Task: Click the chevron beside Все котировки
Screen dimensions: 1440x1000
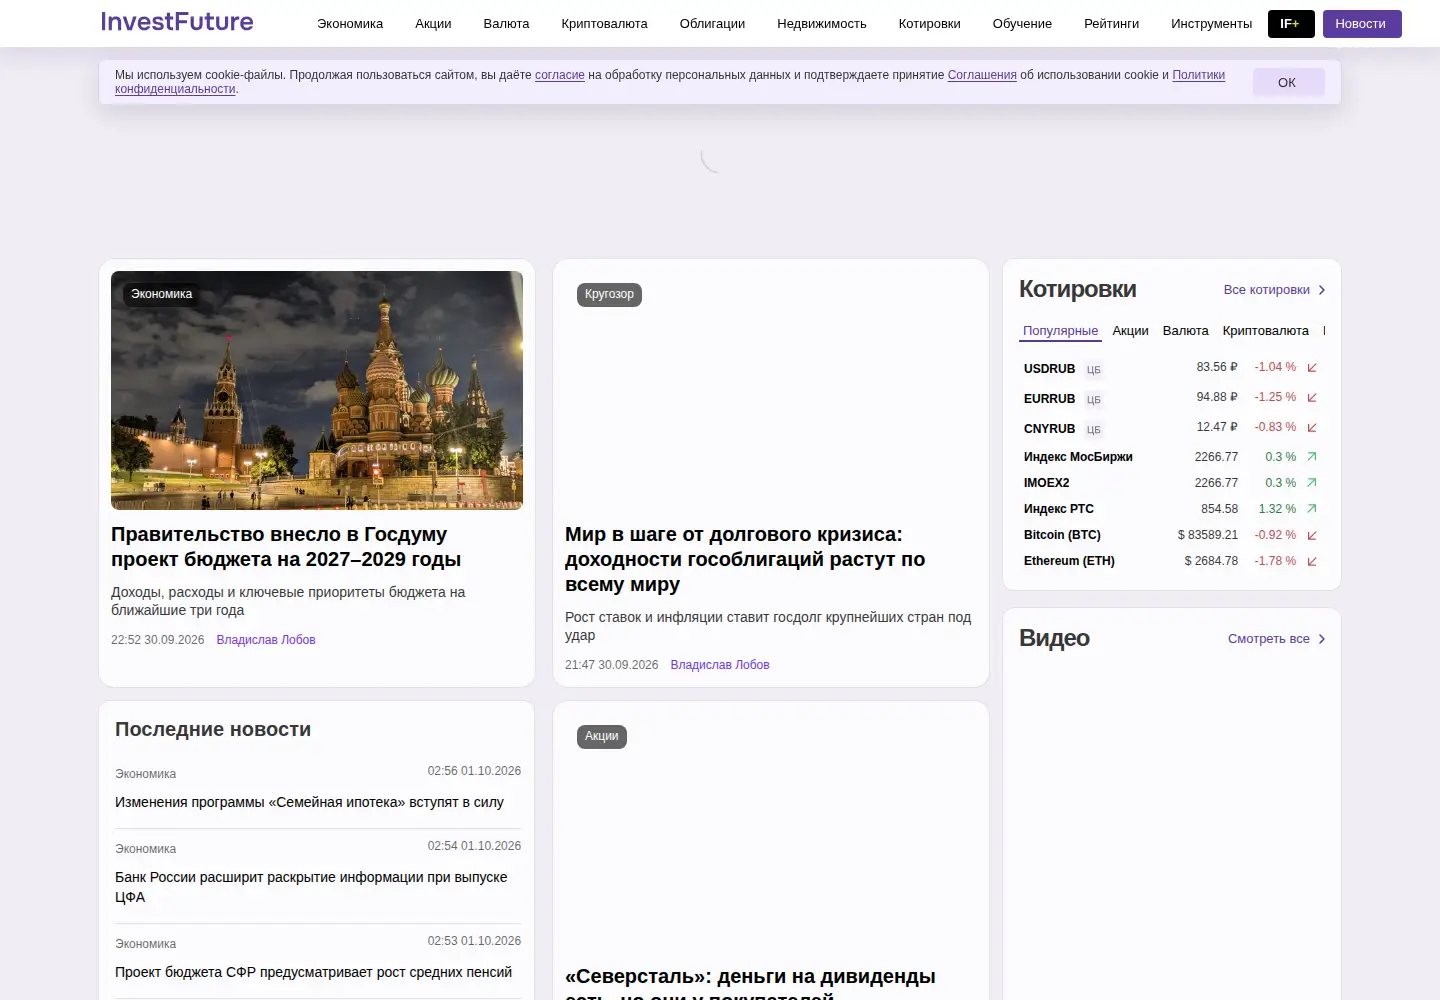Action: (1322, 290)
